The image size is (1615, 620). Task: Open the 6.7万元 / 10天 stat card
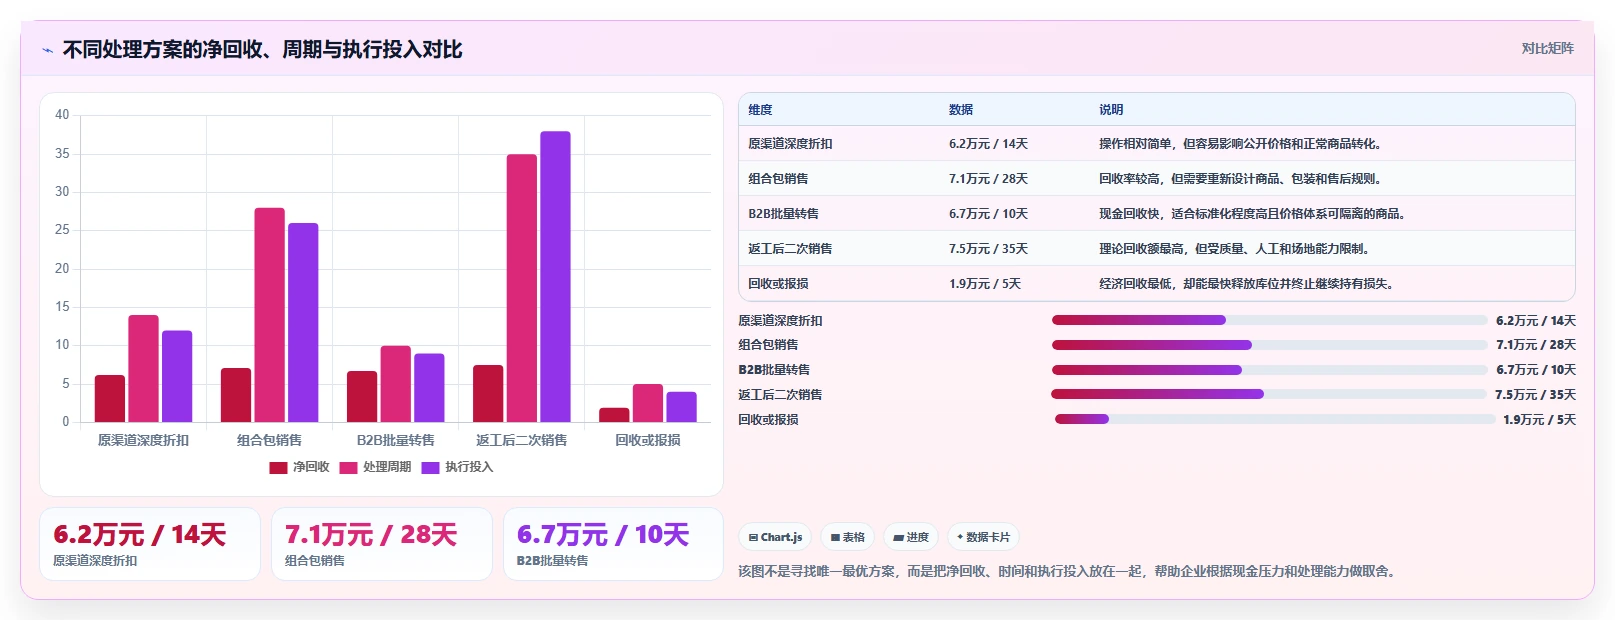point(613,544)
